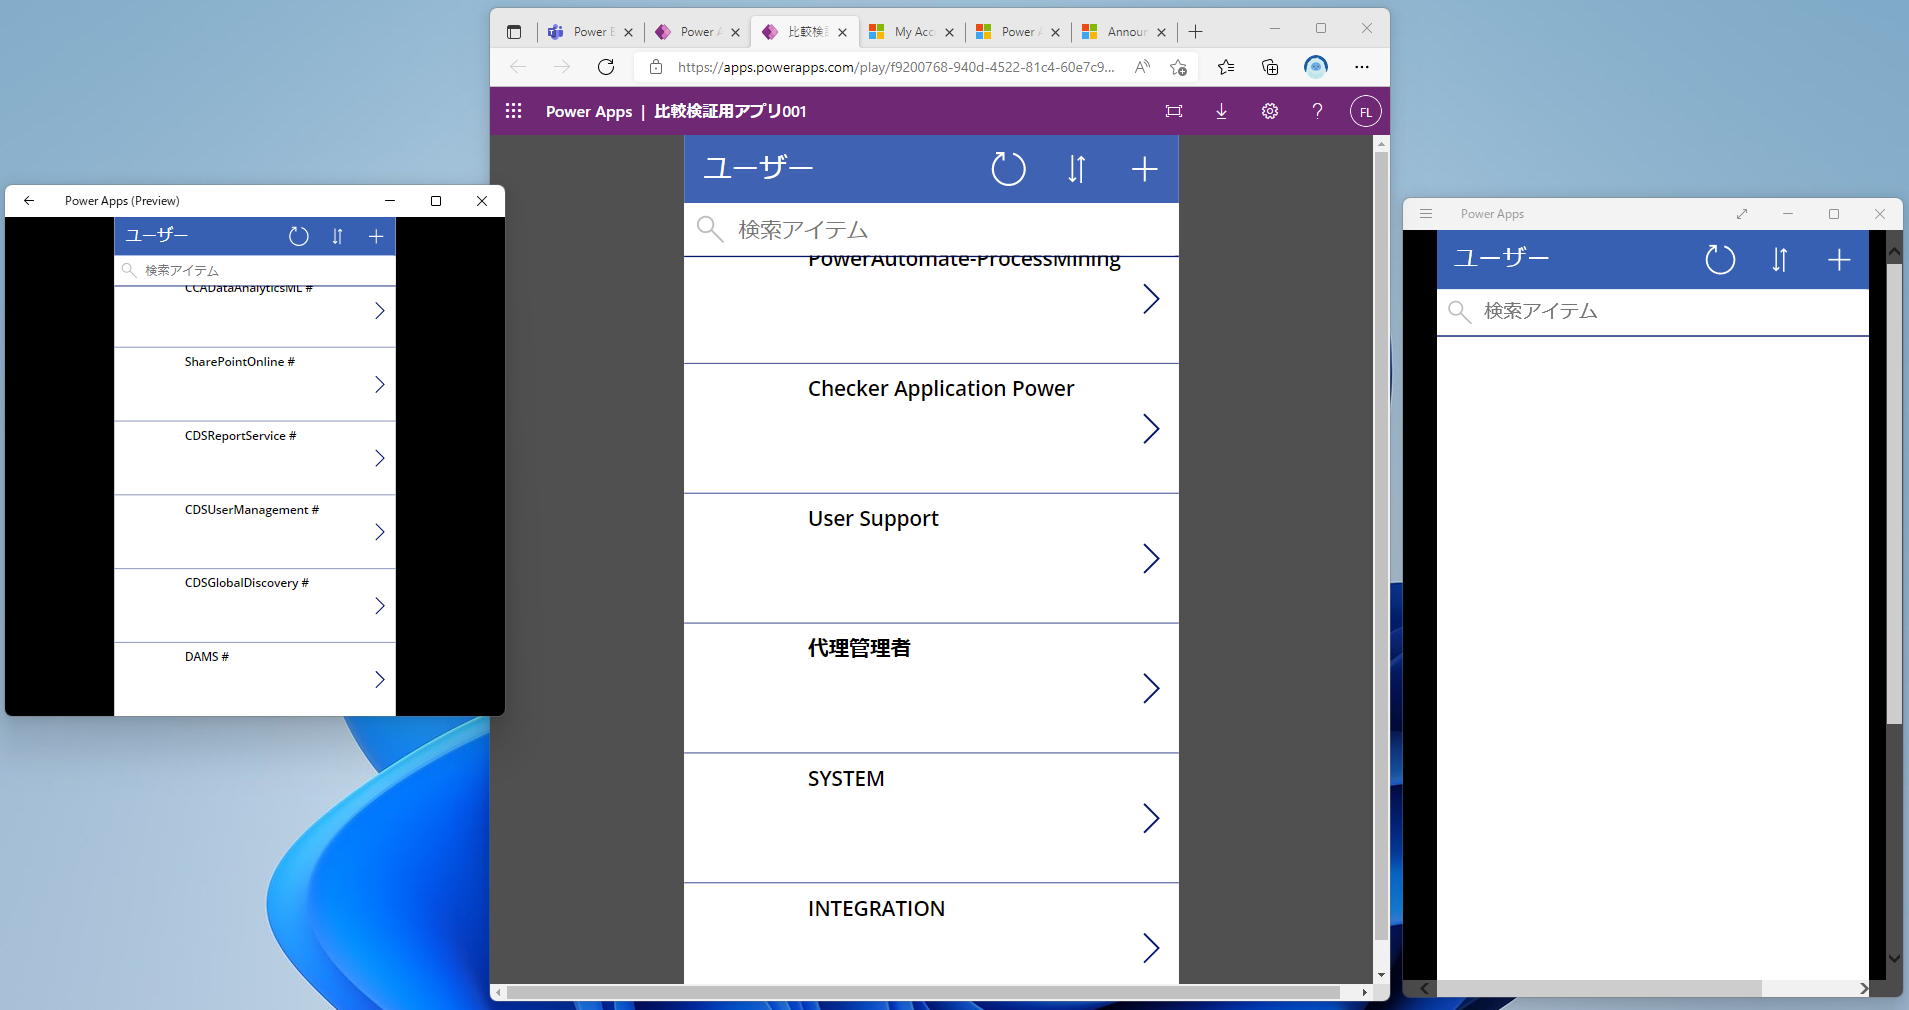Open Edge collections

pos(1270,67)
